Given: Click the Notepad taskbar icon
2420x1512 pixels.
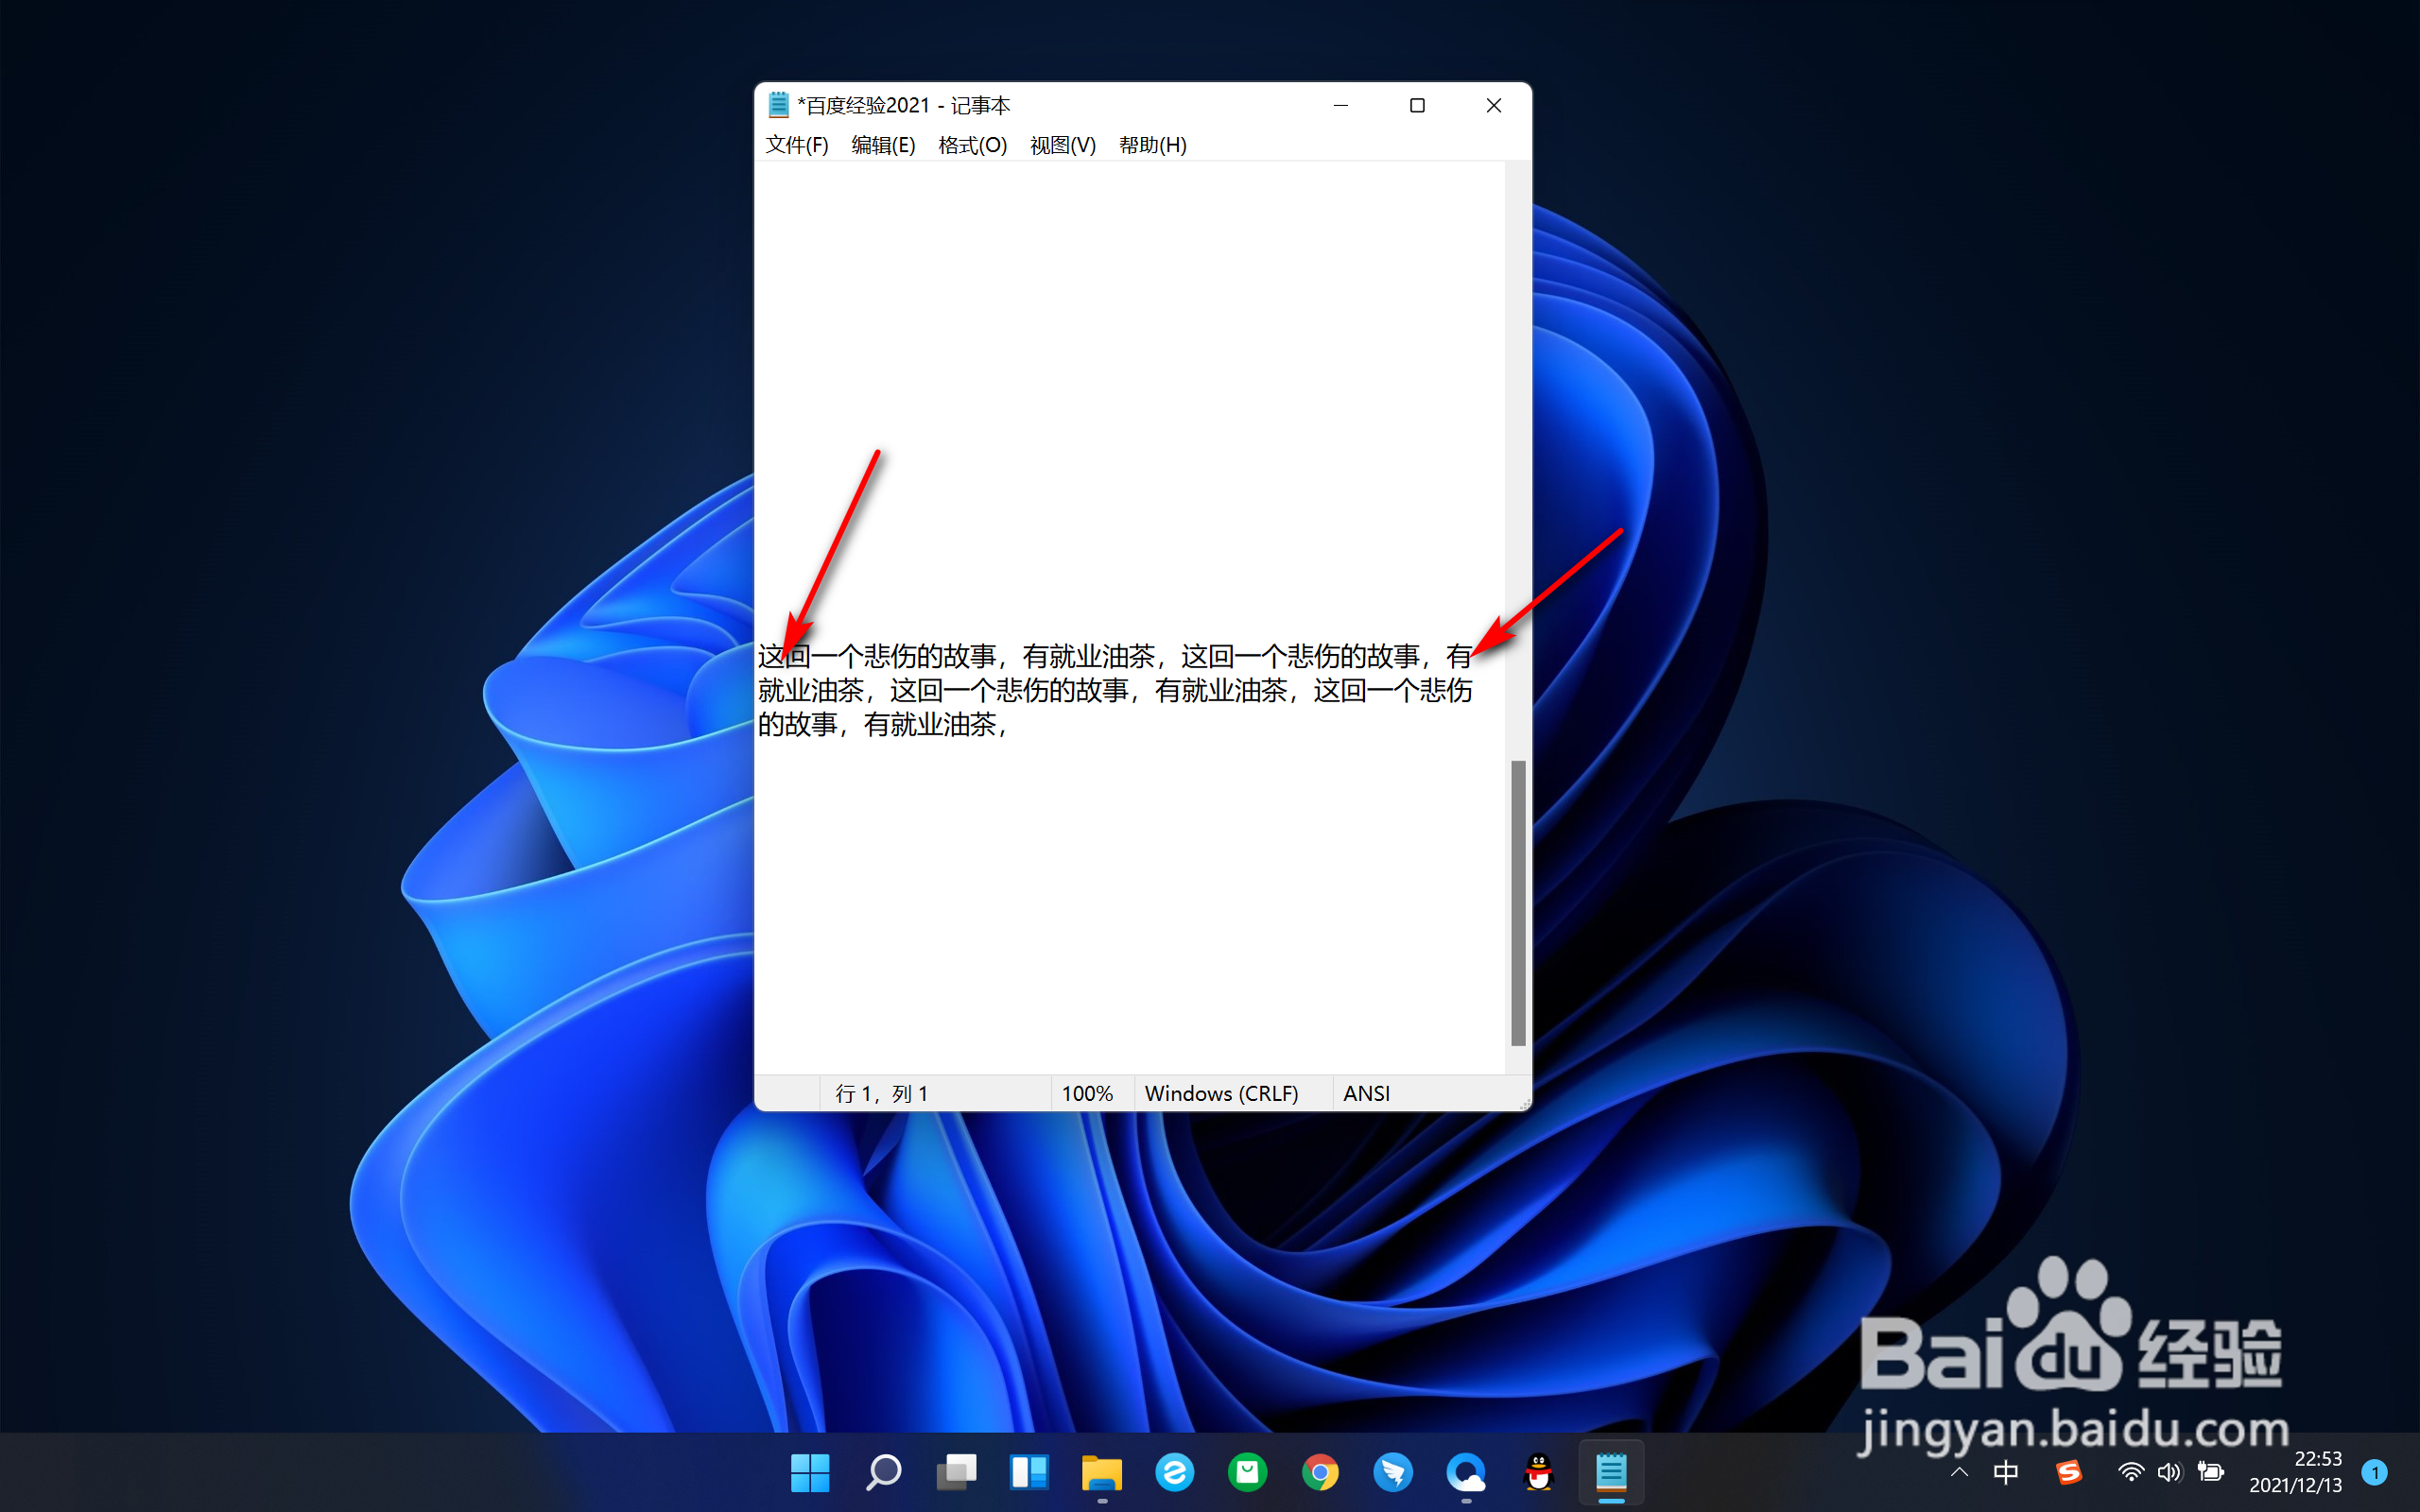Looking at the screenshot, I should pos(1610,1472).
